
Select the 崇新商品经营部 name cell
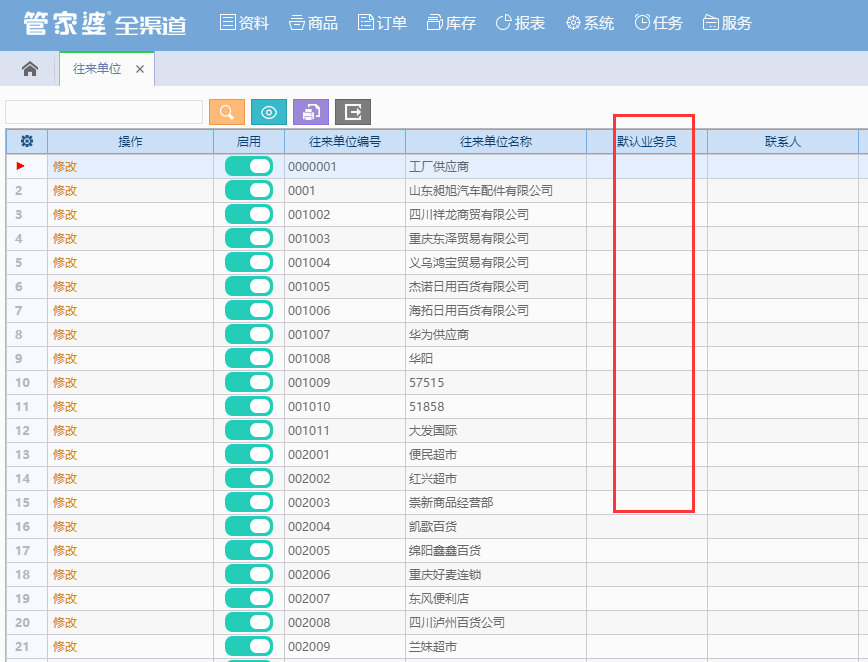coord(496,503)
